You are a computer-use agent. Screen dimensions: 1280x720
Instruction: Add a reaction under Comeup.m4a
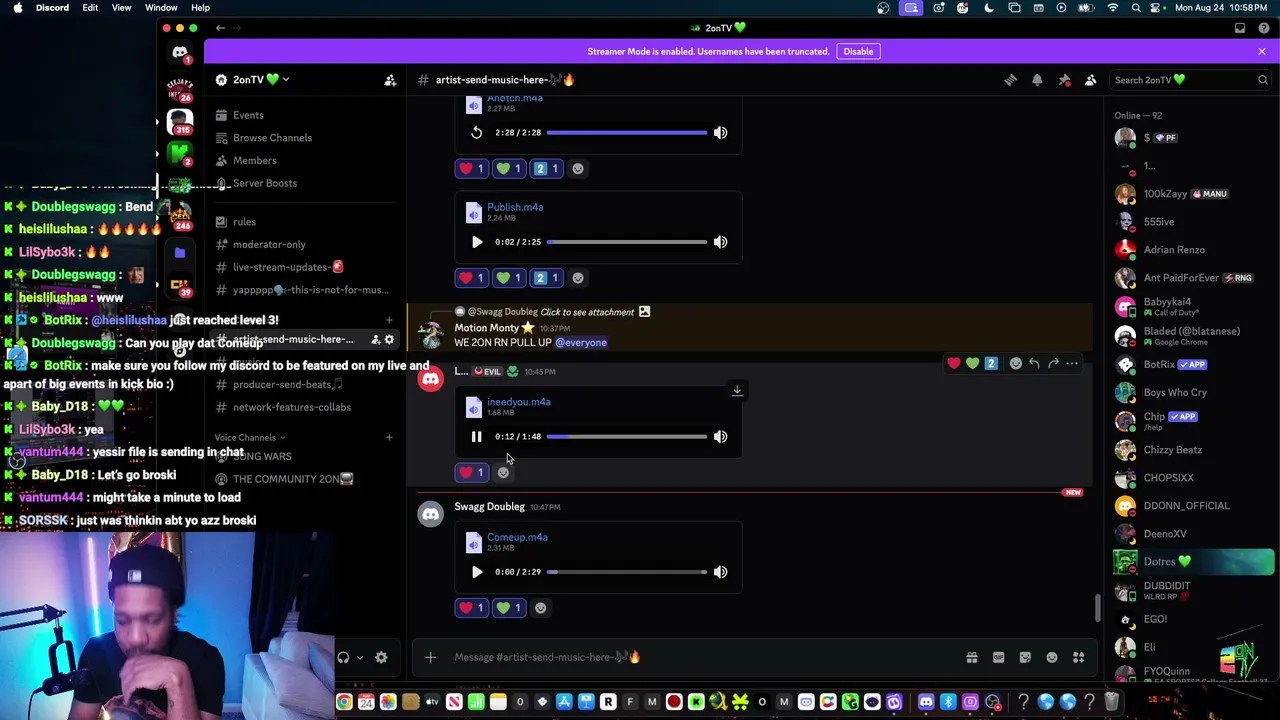point(541,608)
